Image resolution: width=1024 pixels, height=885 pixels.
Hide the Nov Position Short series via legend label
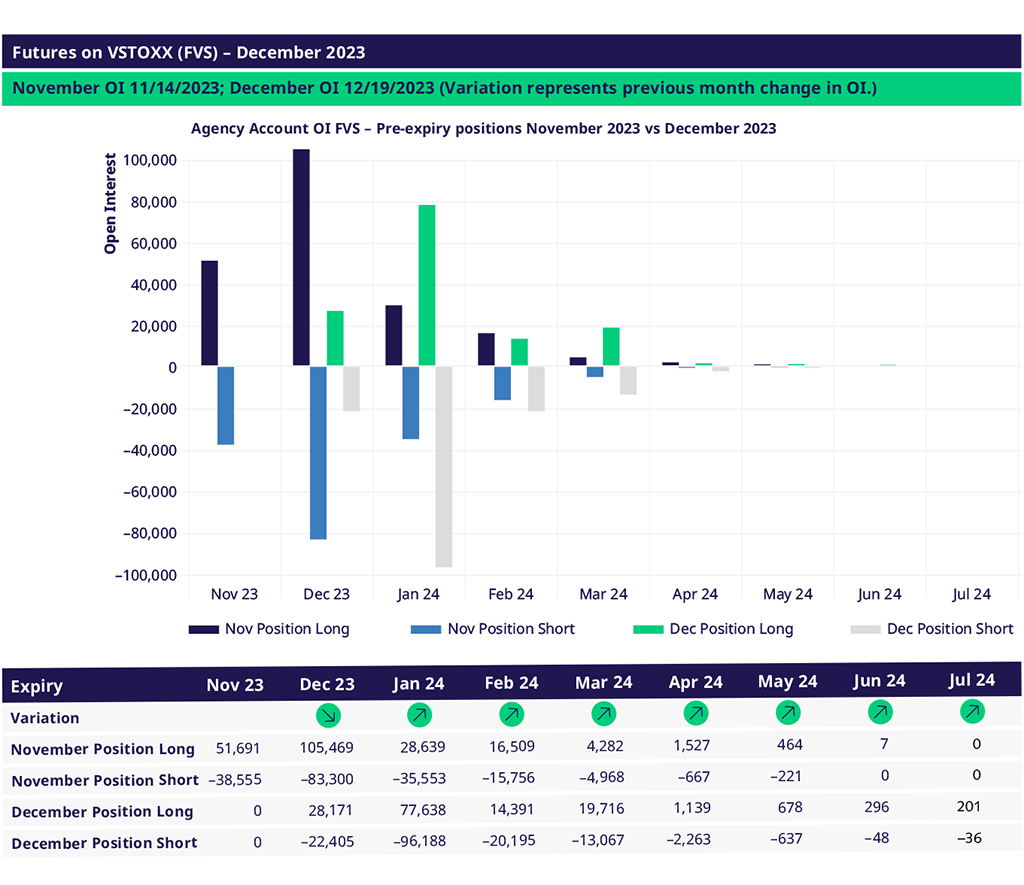point(511,629)
